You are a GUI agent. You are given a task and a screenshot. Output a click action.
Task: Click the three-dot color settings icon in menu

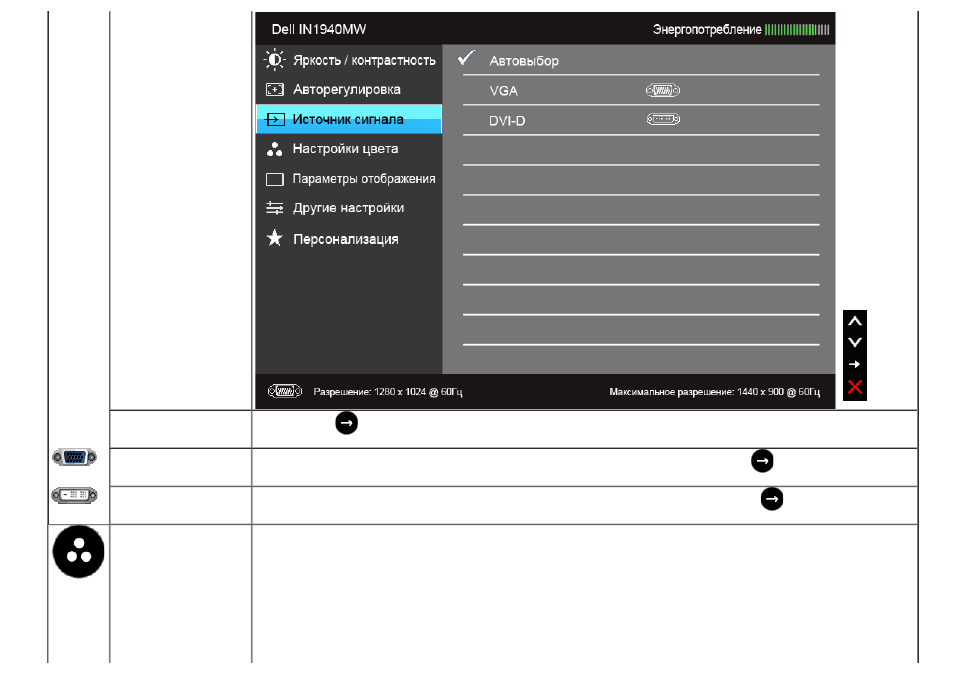pyautogui.click(x=274, y=149)
